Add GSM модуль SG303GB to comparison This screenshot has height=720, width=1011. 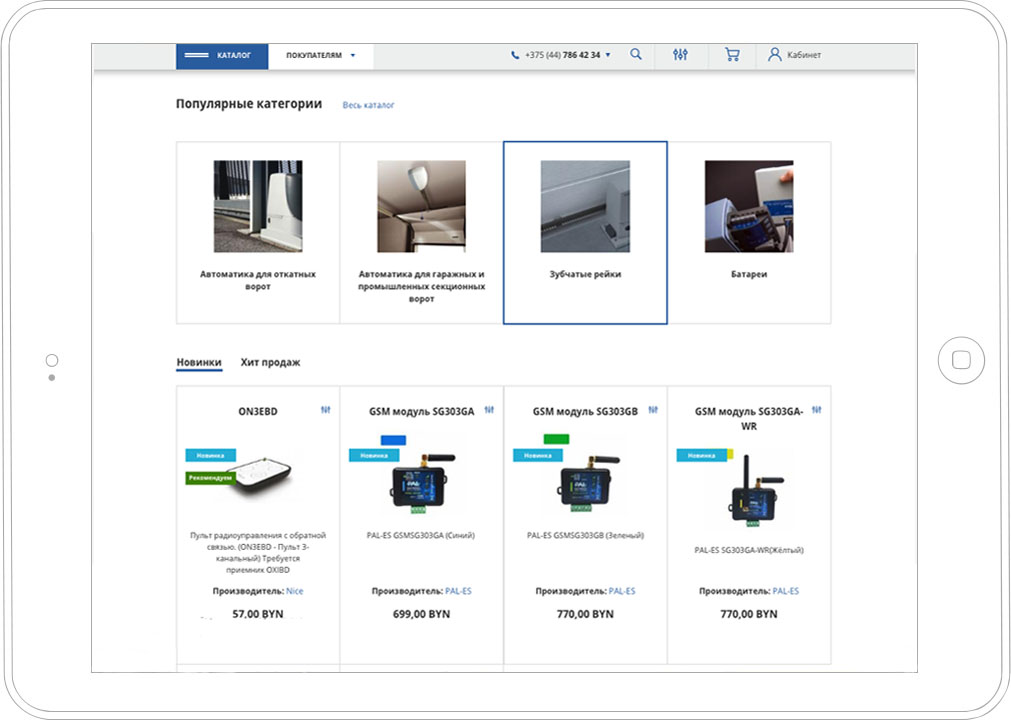653,410
